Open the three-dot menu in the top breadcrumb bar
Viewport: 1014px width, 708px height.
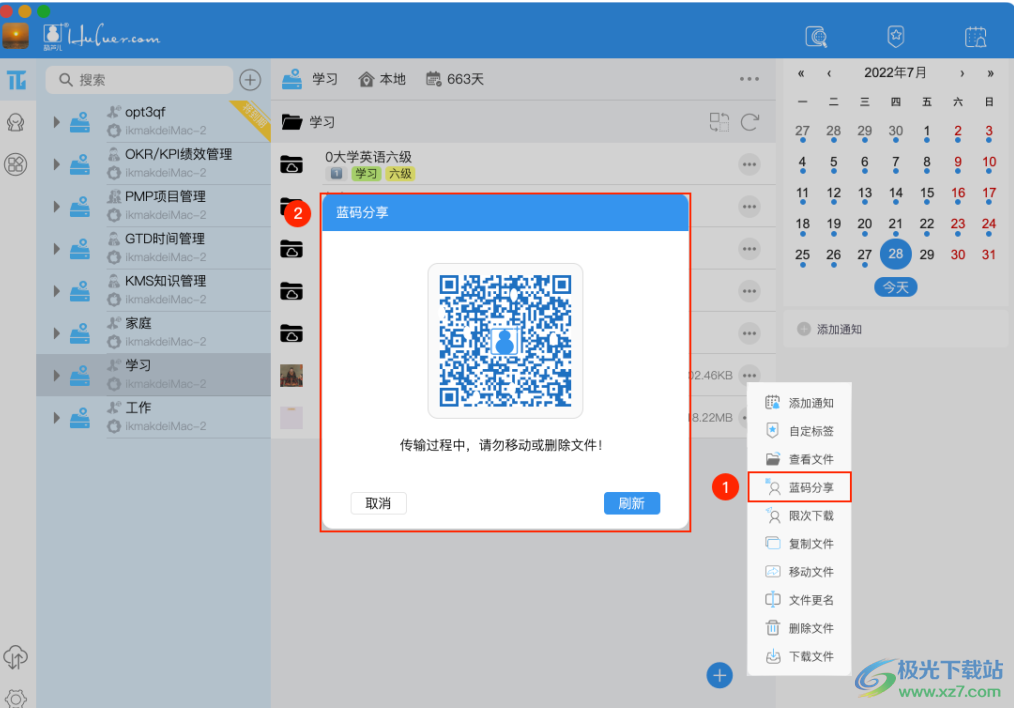click(x=750, y=79)
